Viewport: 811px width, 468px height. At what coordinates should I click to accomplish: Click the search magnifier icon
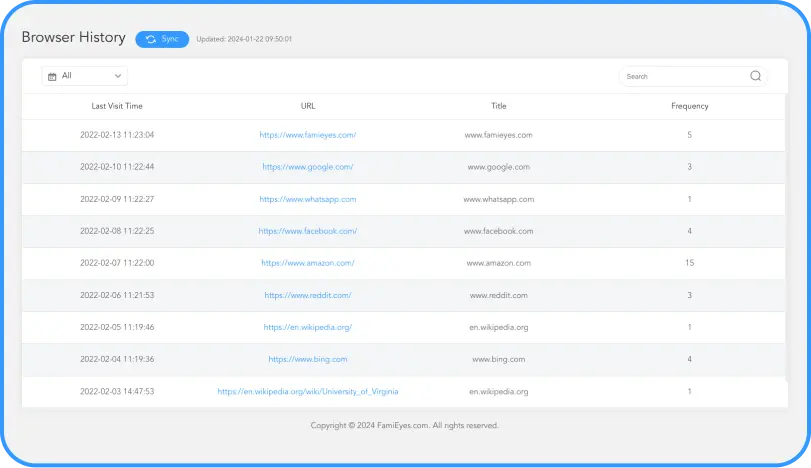[755, 76]
